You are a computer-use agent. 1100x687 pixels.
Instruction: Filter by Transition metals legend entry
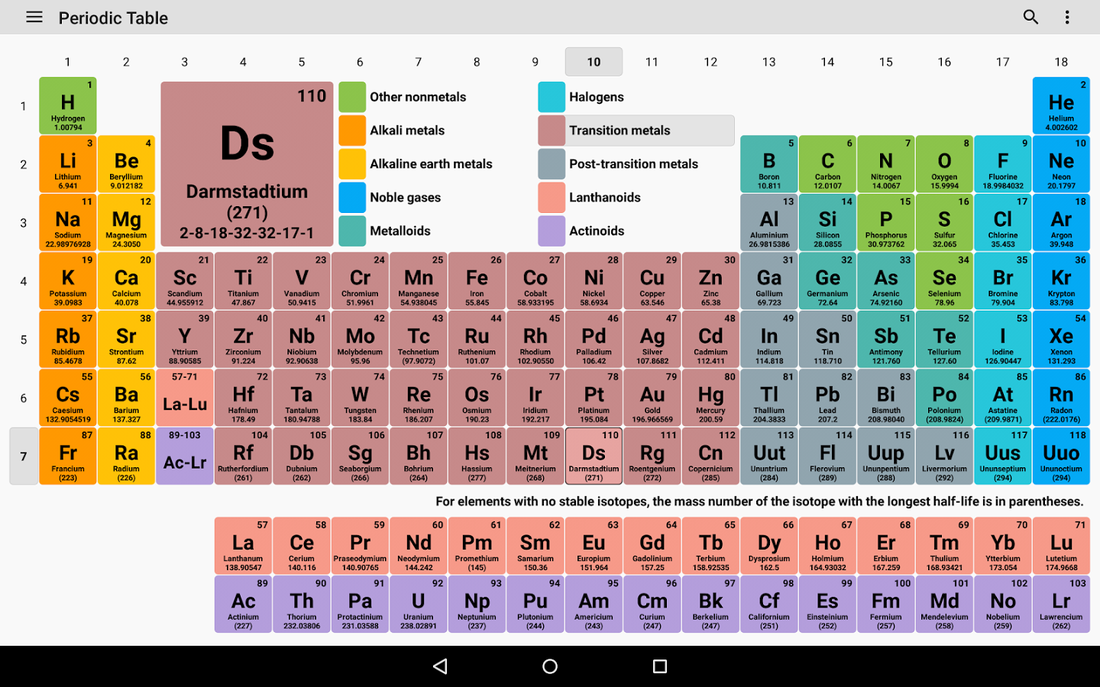(x=636, y=131)
